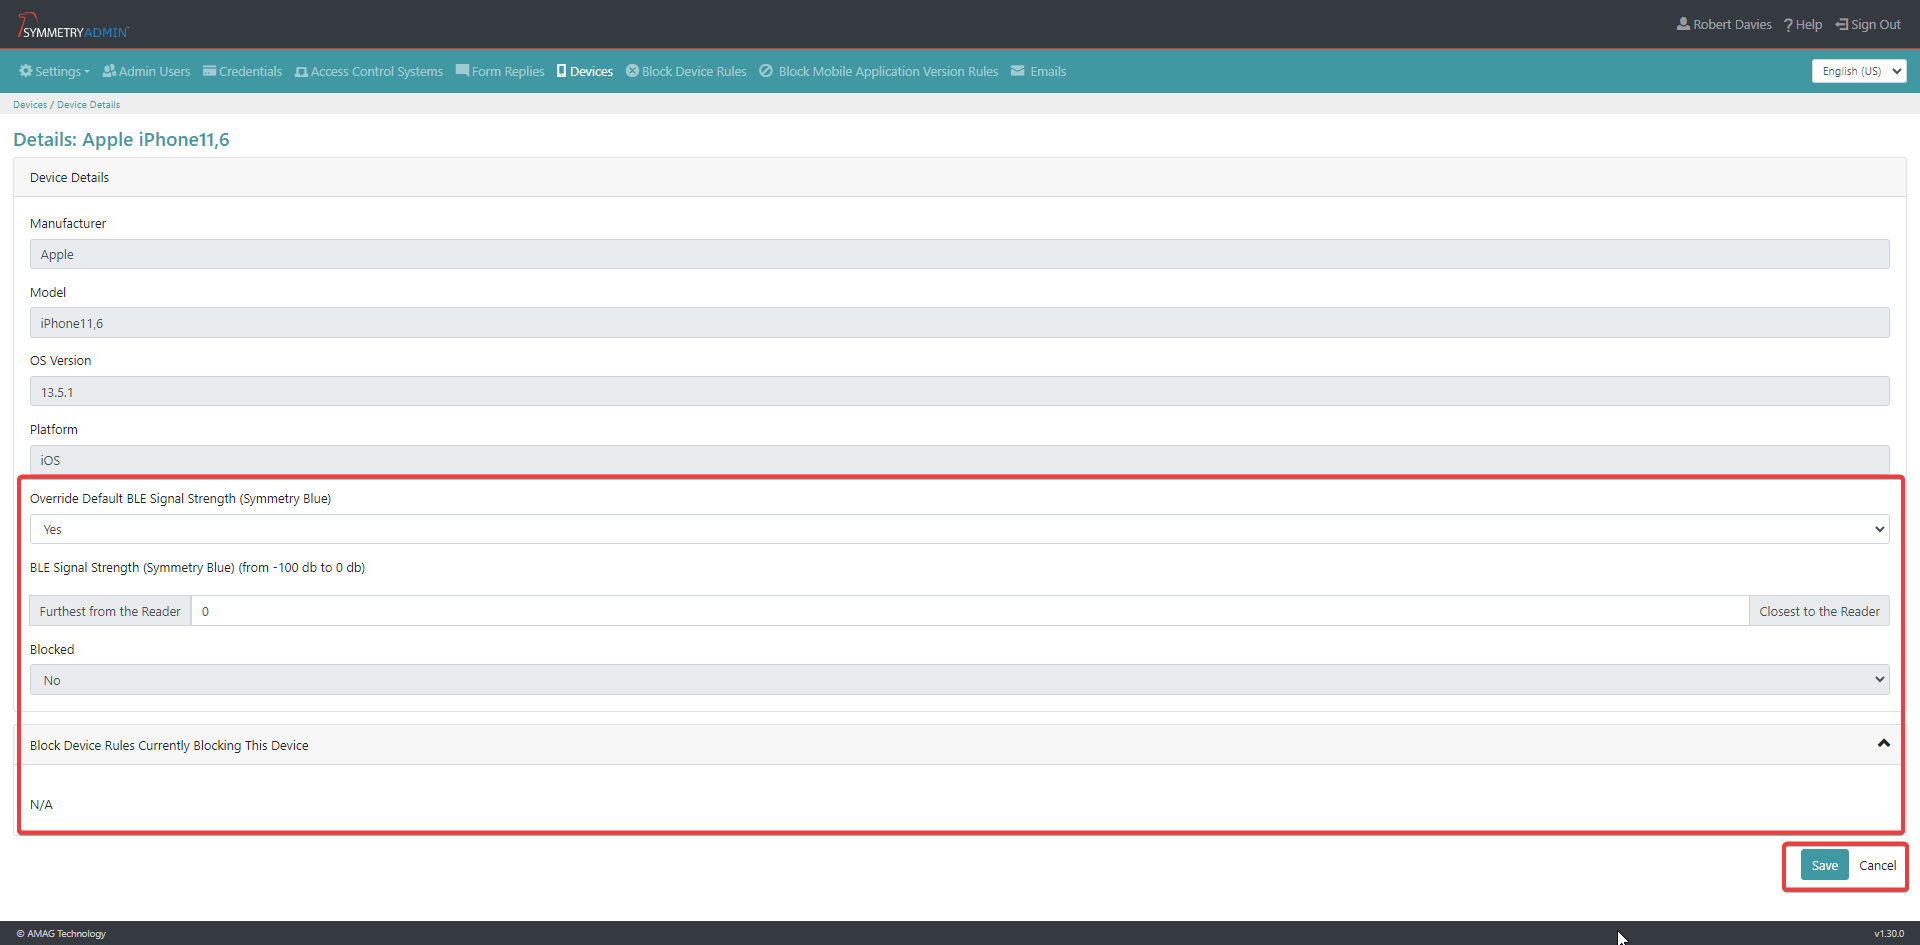Click the Manufacturer field showing Apple

(x=959, y=254)
